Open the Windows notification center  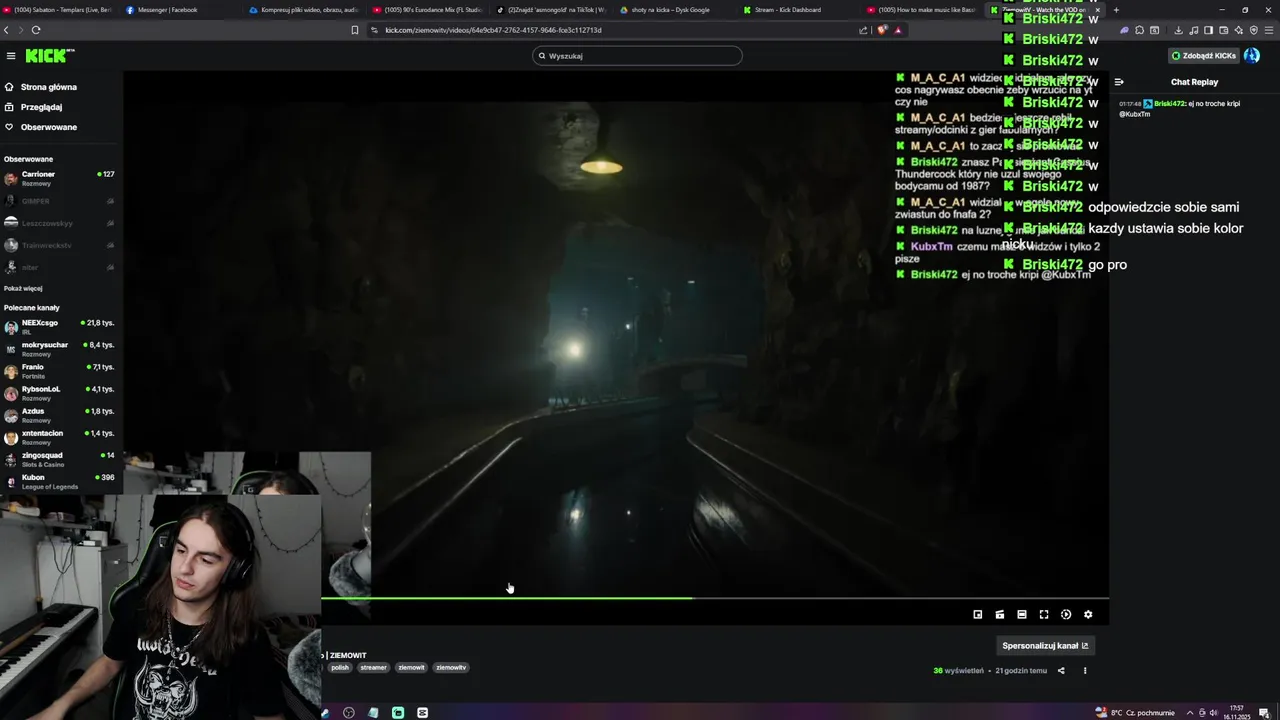tap(1264, 712)
